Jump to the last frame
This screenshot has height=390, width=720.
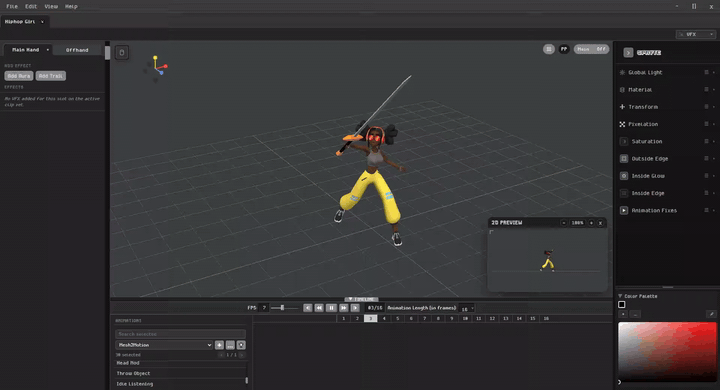(x=355, y=308)
